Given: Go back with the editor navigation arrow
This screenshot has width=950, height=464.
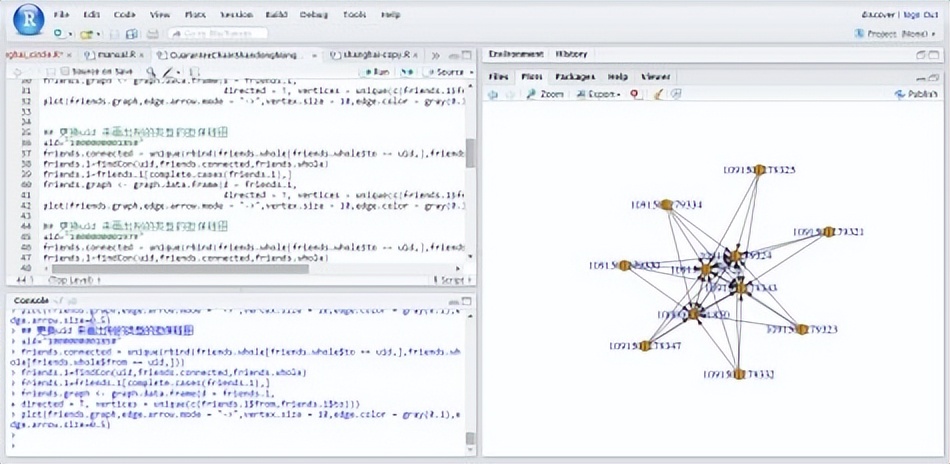Looking at the screenshot, I should pos(18,71).
